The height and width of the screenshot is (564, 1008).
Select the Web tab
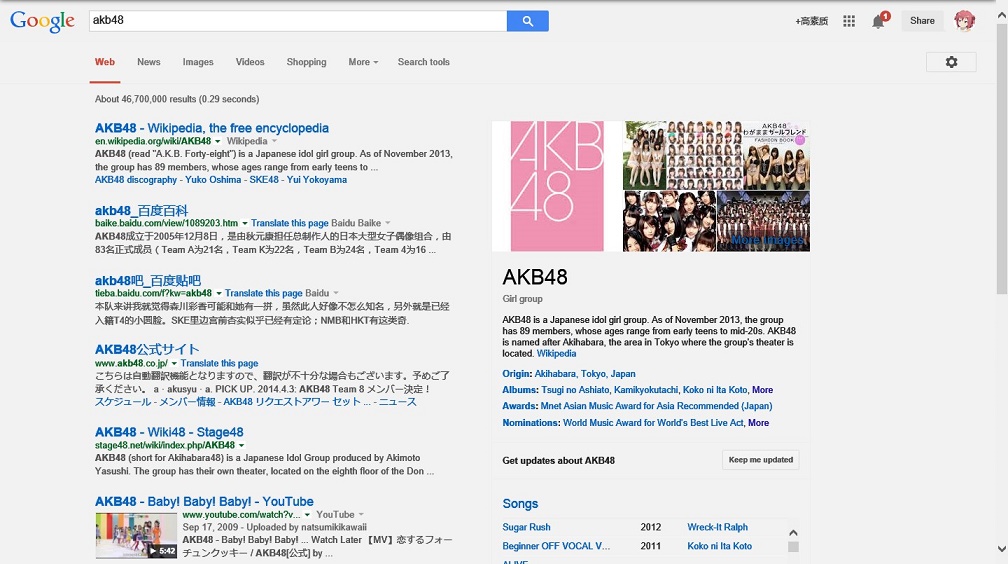(105, 62)
